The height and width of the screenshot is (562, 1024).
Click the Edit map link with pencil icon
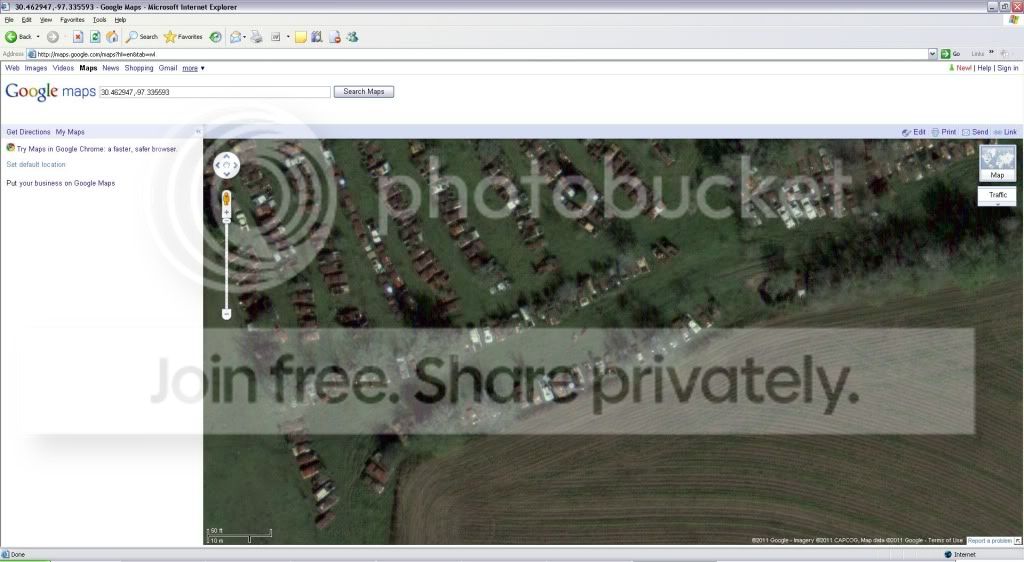[x=914, y=132]
